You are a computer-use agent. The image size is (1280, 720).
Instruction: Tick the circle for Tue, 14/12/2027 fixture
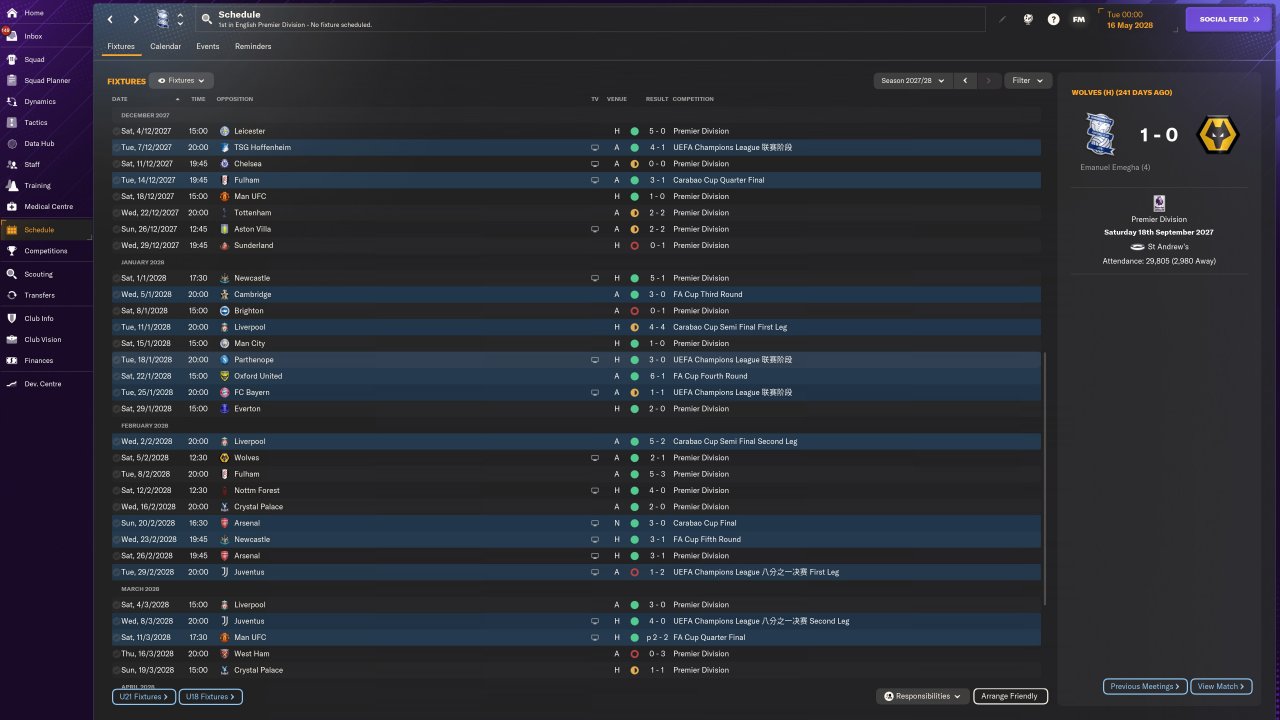point(116,180)
